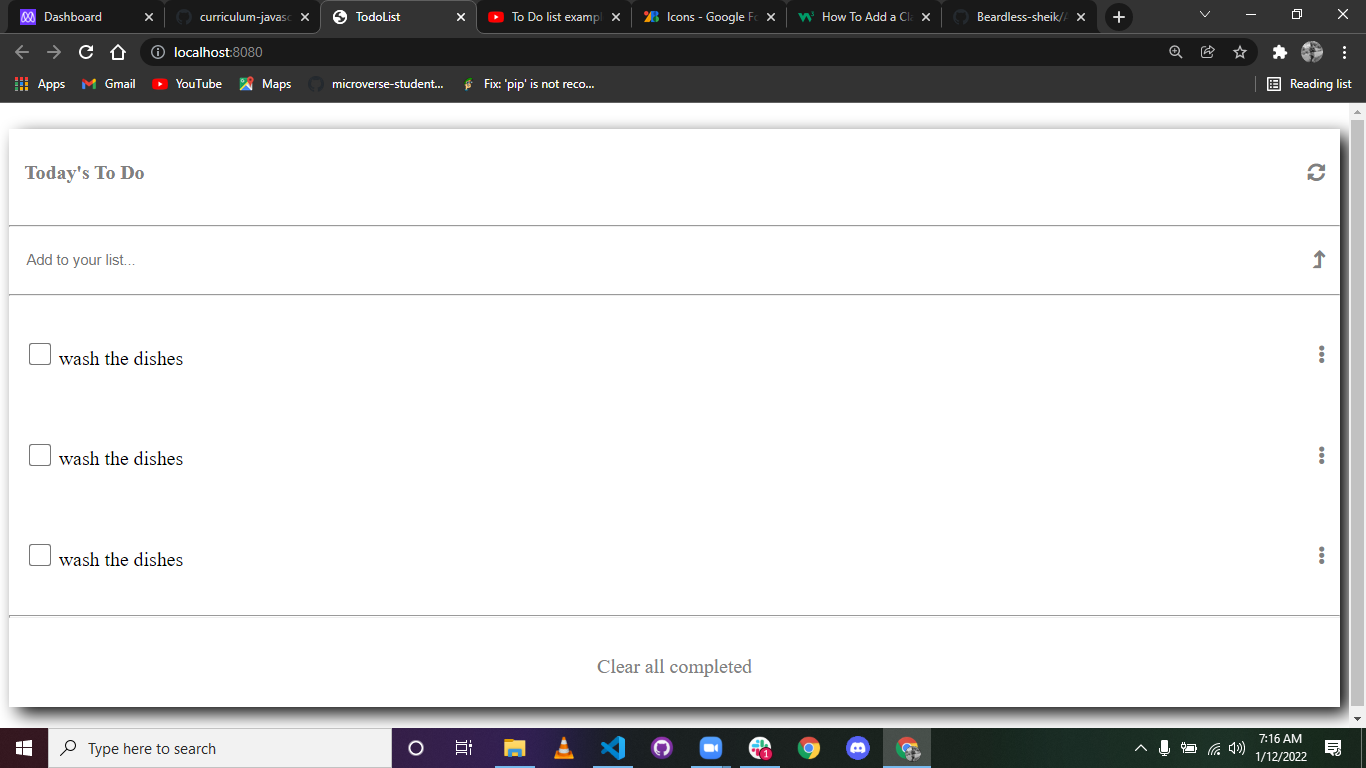Open Discord from taskbar
This screenshot has height=768, width=1366.
tap(858, 748)
